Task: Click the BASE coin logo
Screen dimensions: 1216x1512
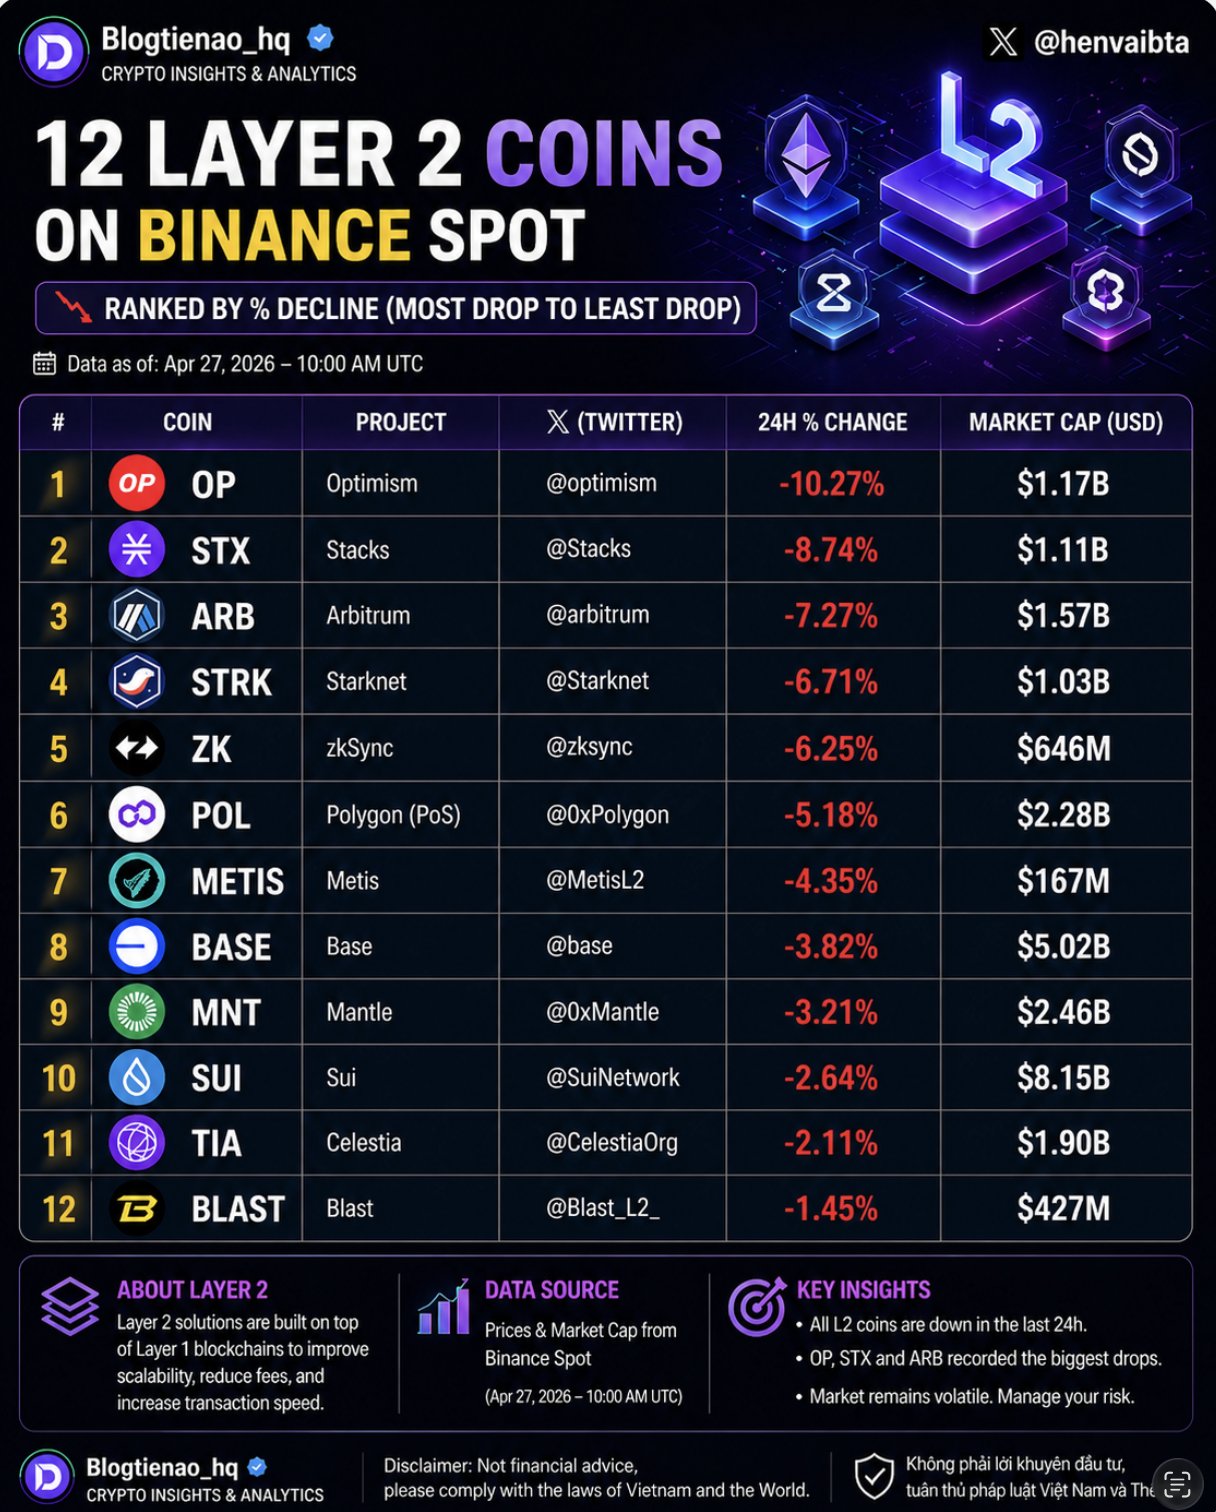Action: pyautogui.click(x=137, y=947)
